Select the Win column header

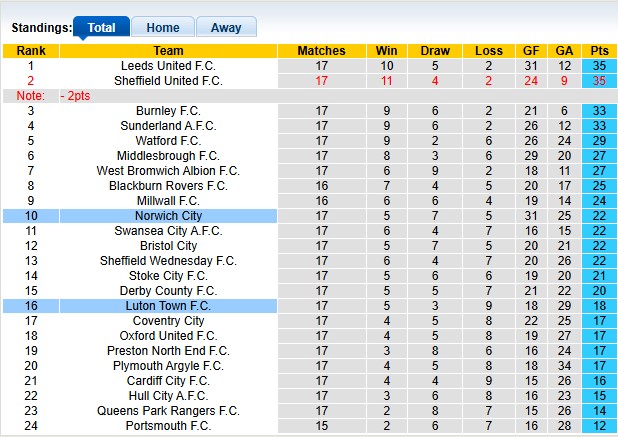[386, 51]
